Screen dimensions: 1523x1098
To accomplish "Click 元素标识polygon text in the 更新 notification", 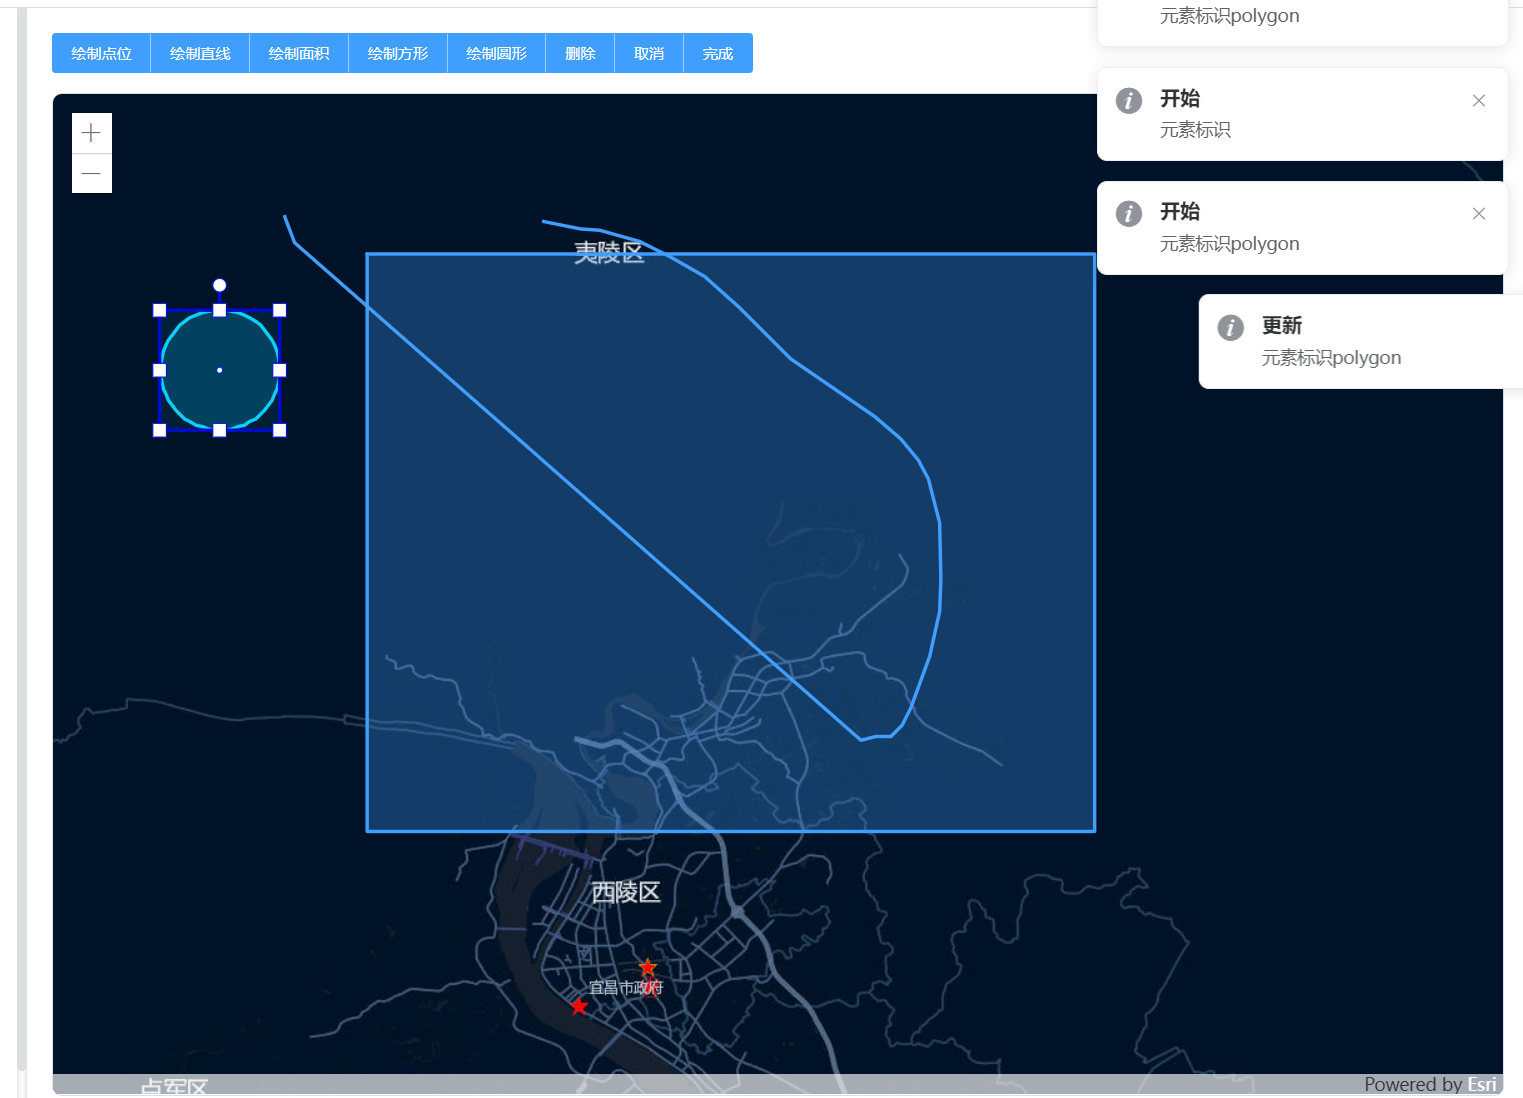I will pyautogui.click(x=1331, y=358).
